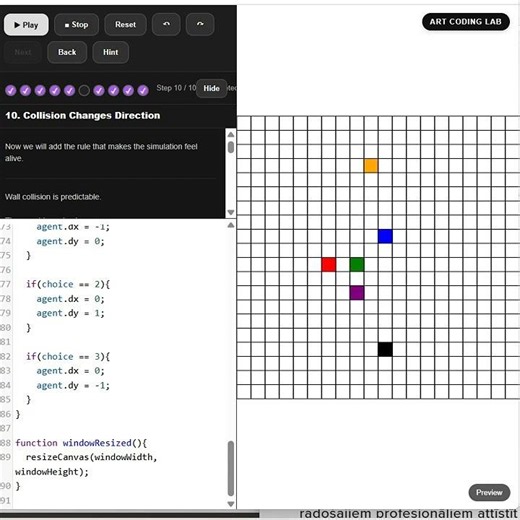Click 'agent.dx = 0;' on line 83
Image resolution: width=520 pixels, height=520 pixels.
70,371
